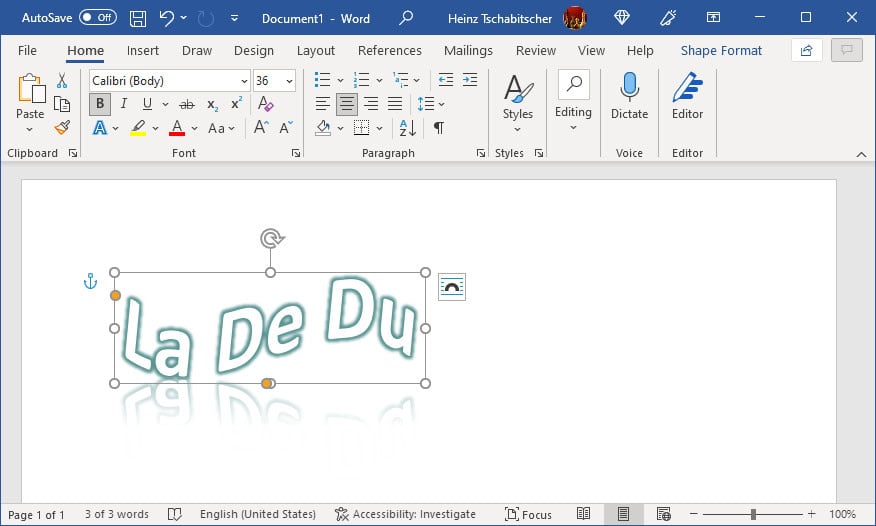Decrease font size with Shrink Font
This screenshot has width=876, height=526.
(x=286, y=128)
